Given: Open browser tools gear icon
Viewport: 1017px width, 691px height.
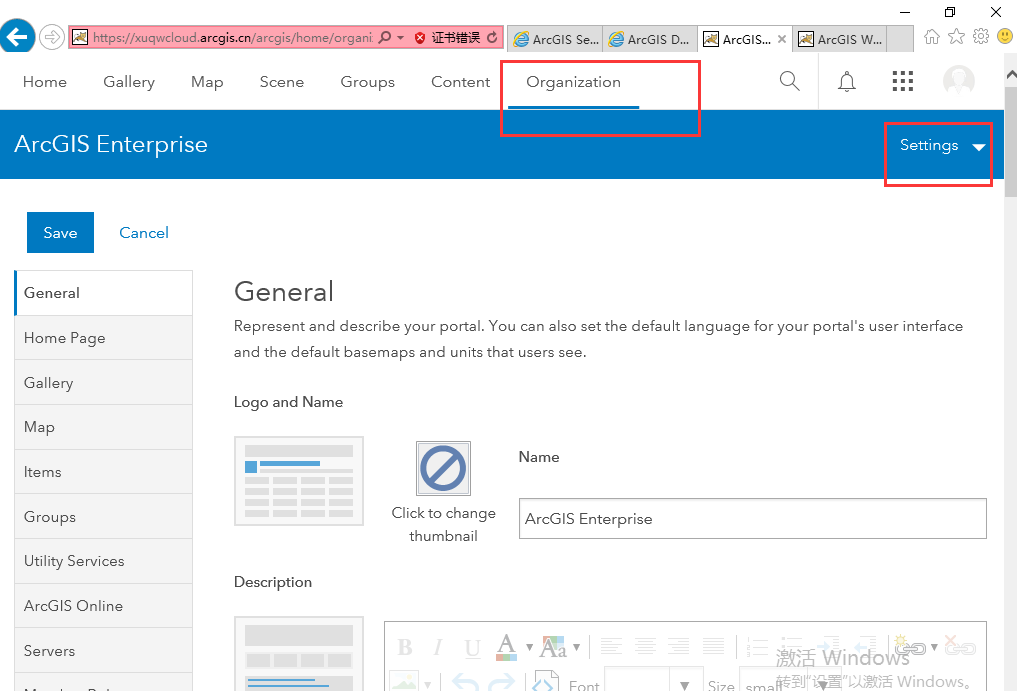Looking at the screenshot, I should click(x=981, y=36).
